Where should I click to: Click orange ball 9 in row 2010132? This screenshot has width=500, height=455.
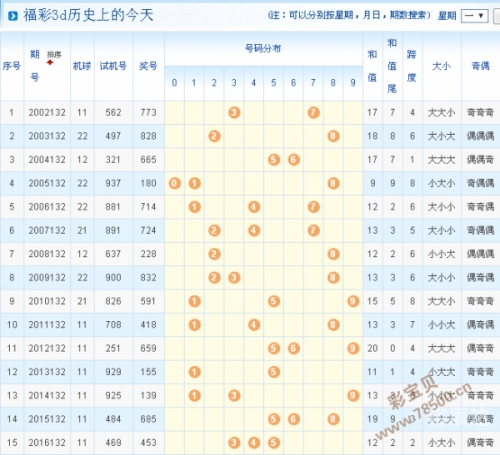click(x=353, y=301)
